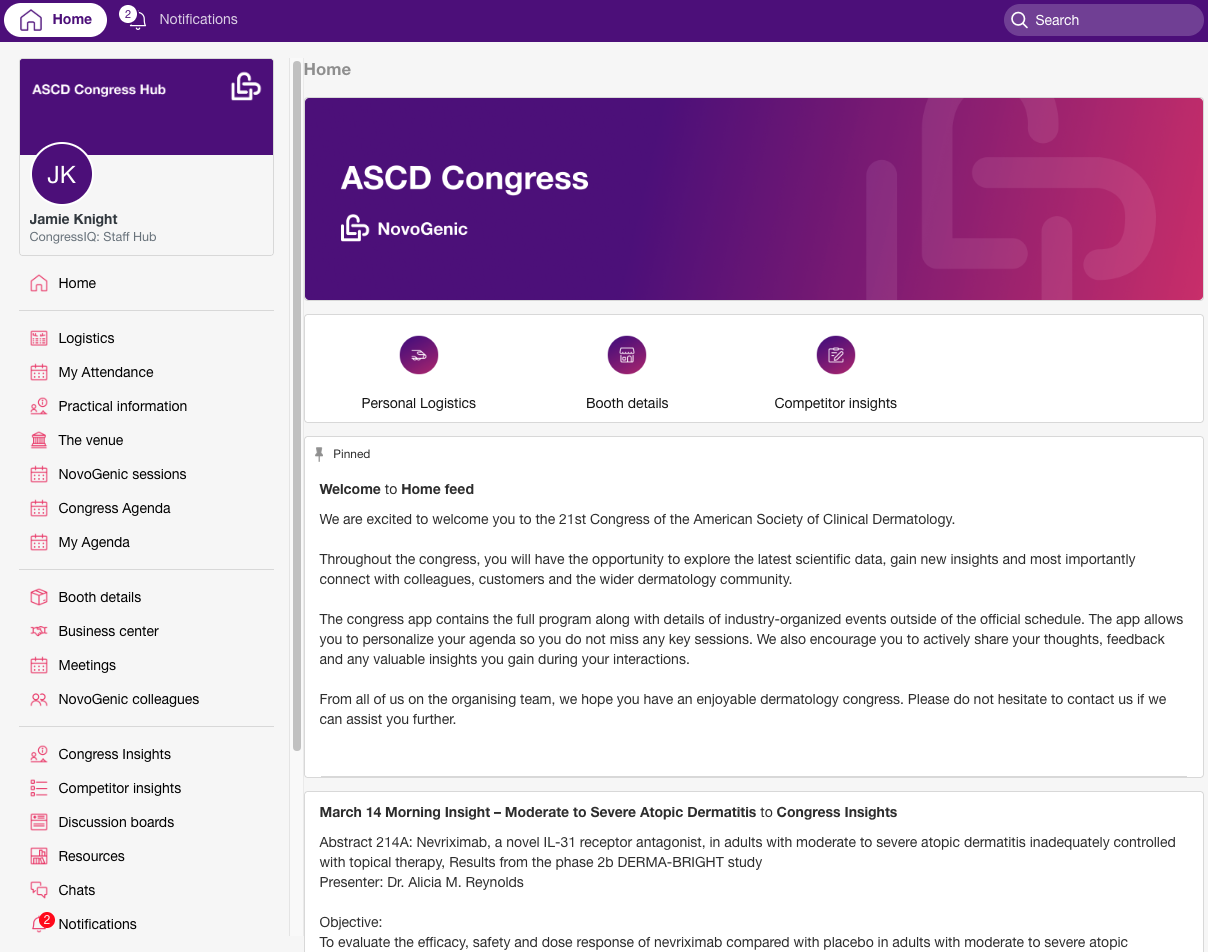Click the Resources icon in sidebar
Viewport: 1208px width, 952px height.
pos(39,856)
